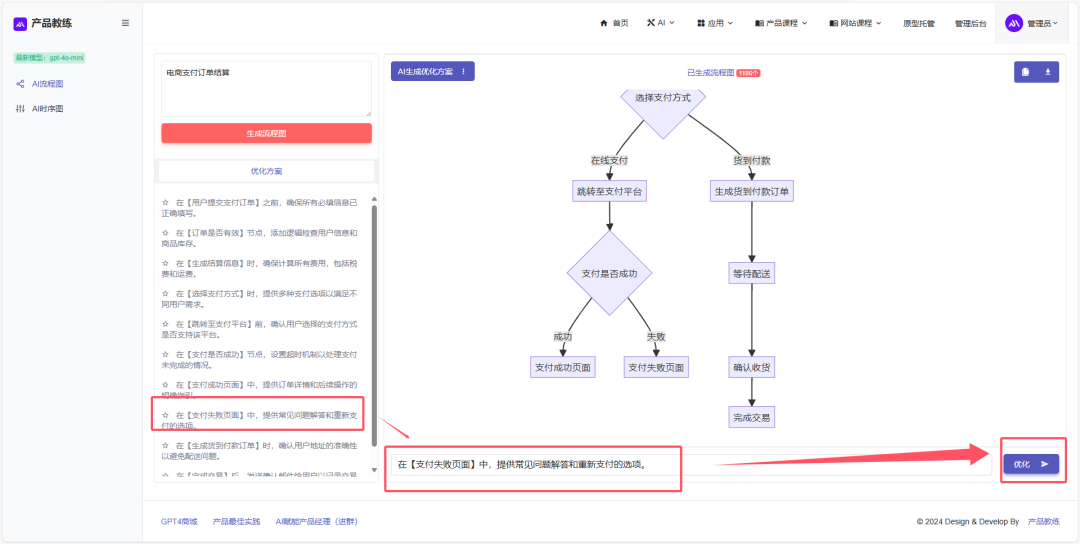Open the AI赋能产品经理（进阶）footer link
Image resolution: width=1080 pixels, height=544 pixels.
pos(317,522)
